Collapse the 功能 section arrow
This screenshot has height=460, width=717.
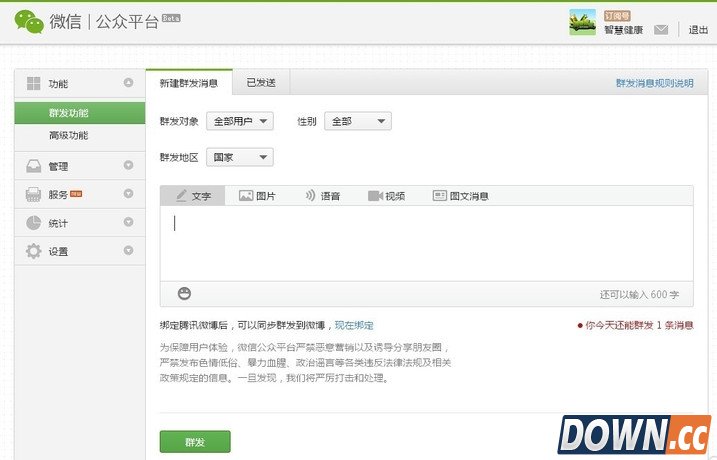click(x=128, y=82)
